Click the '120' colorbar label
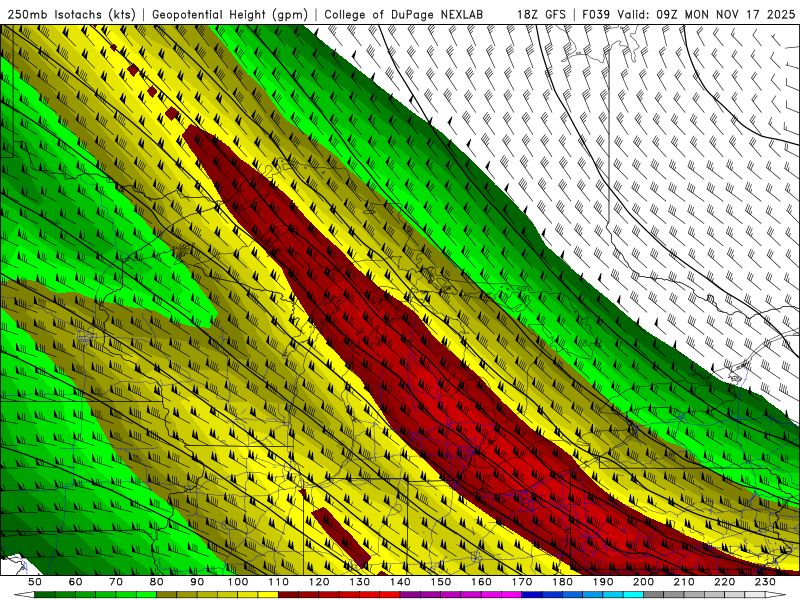The width and height of the screenshot is (800, 600). pos(319,582)
